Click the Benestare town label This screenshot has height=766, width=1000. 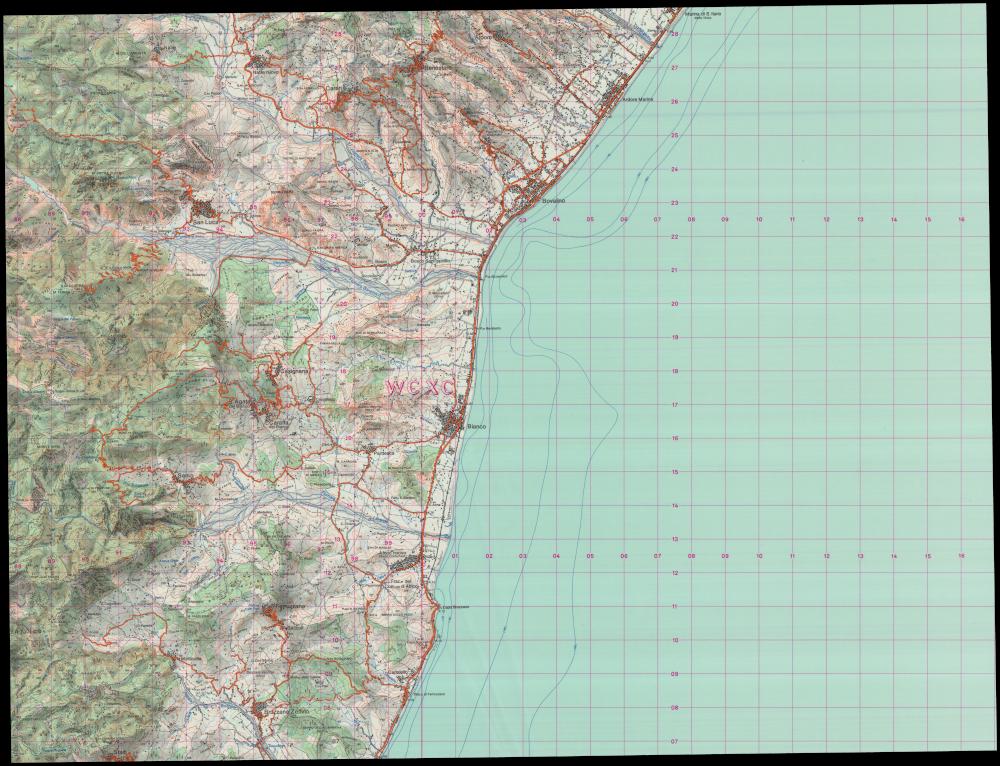point(437,66)
